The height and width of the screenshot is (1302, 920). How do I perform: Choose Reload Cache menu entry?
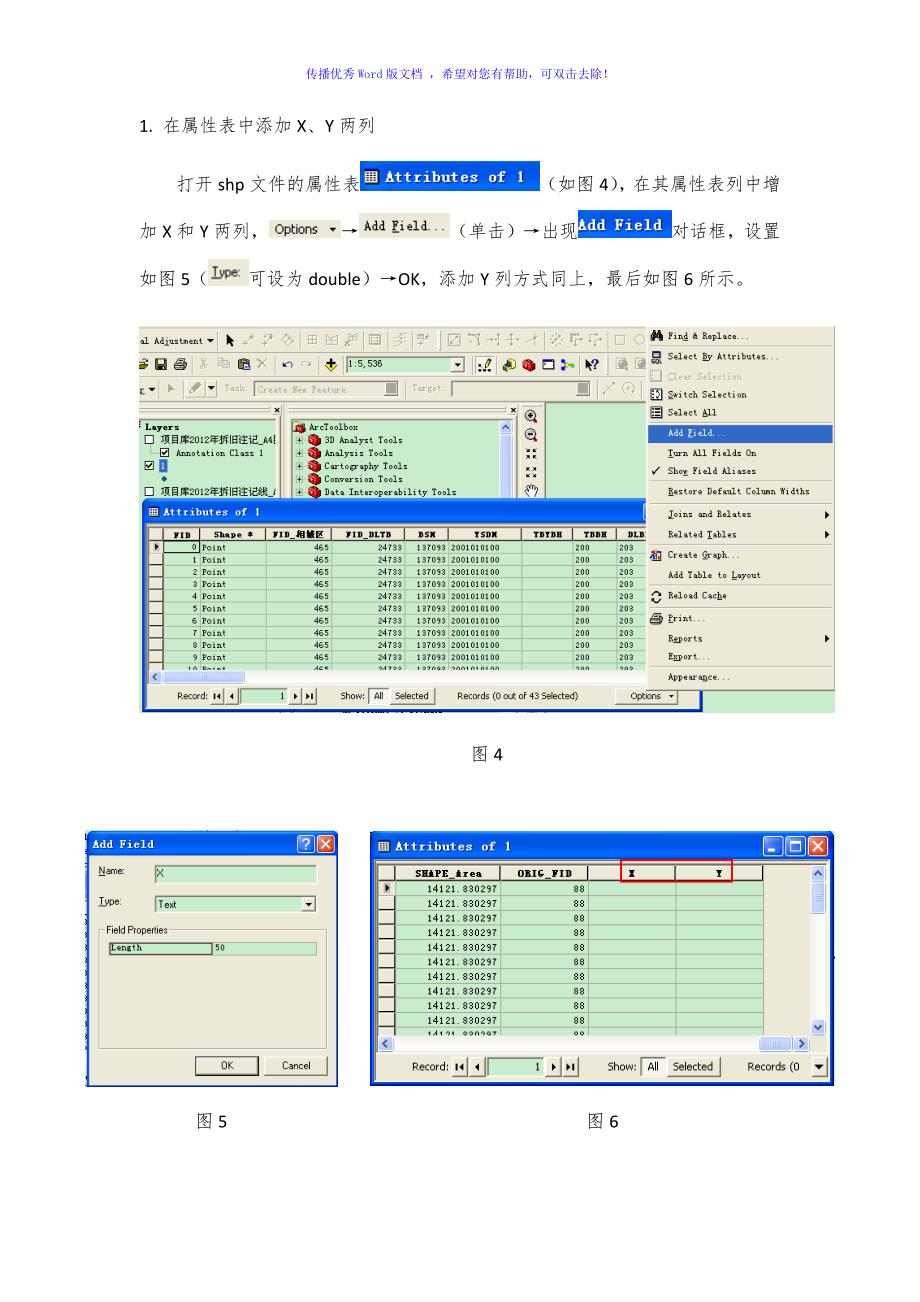(741, 595)
